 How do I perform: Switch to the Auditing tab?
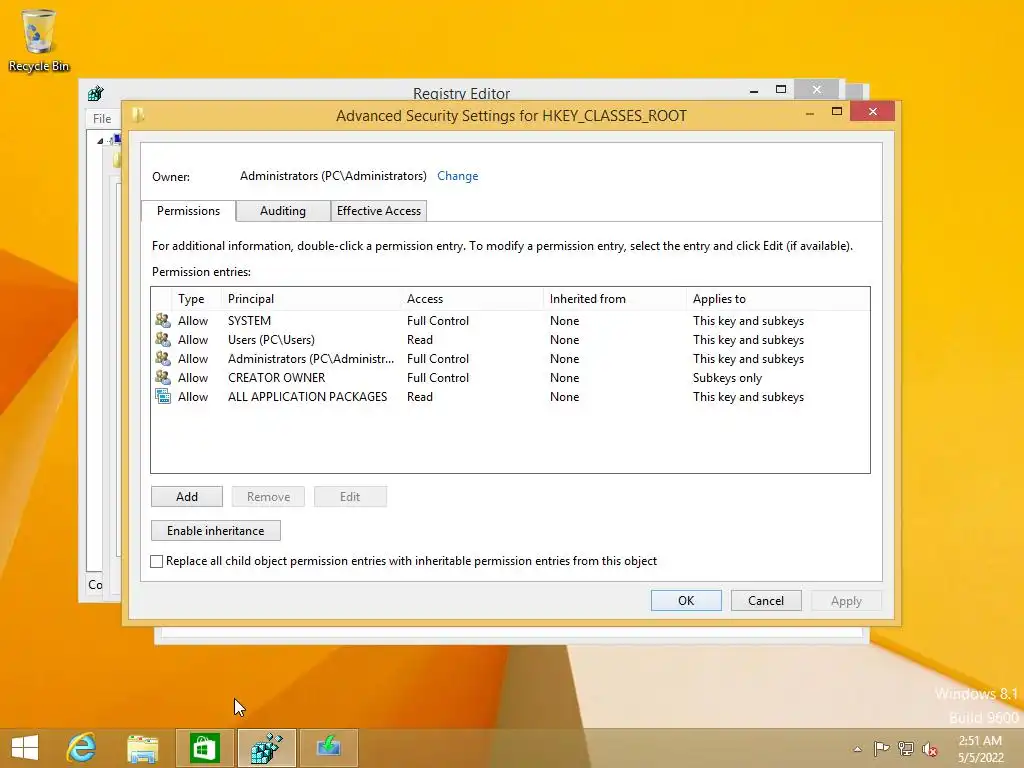(283, 211)
